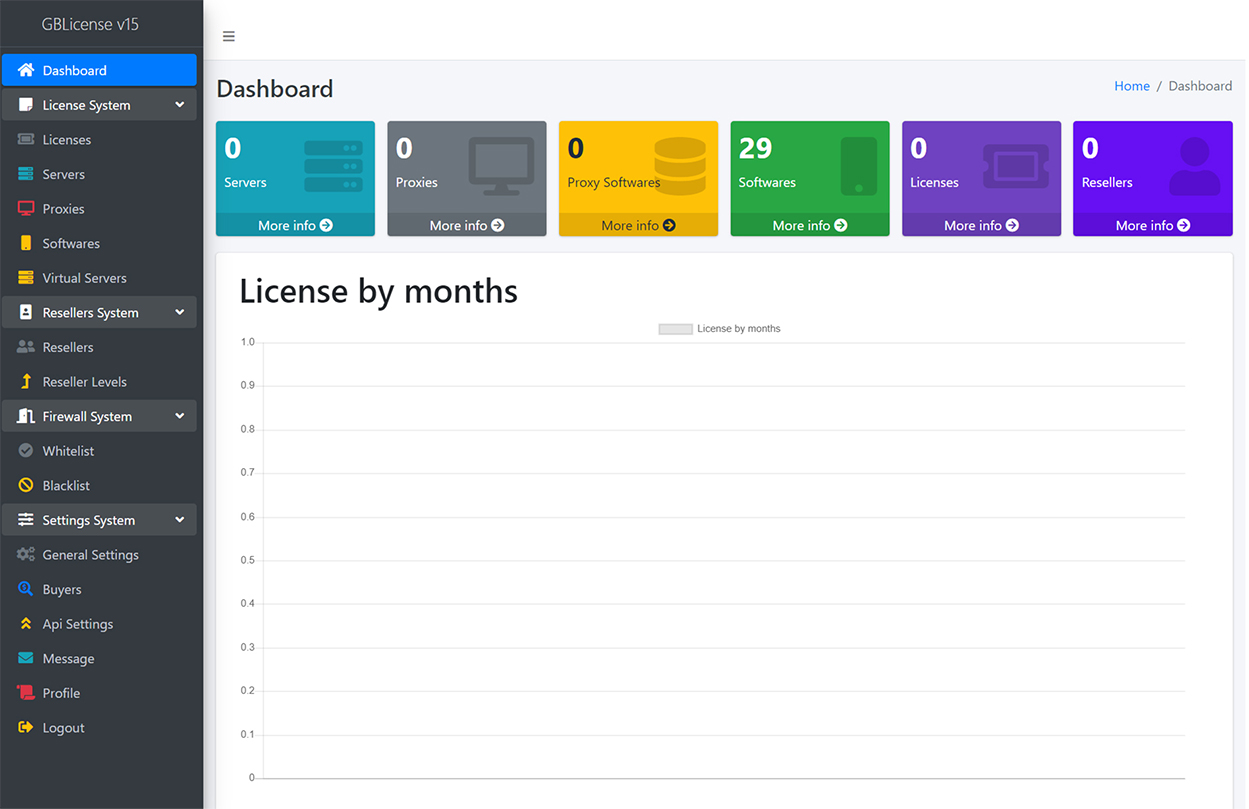Click the Blacklist ban icon
The height and width of the screenshot is (809, 1249).
(26, 486)
